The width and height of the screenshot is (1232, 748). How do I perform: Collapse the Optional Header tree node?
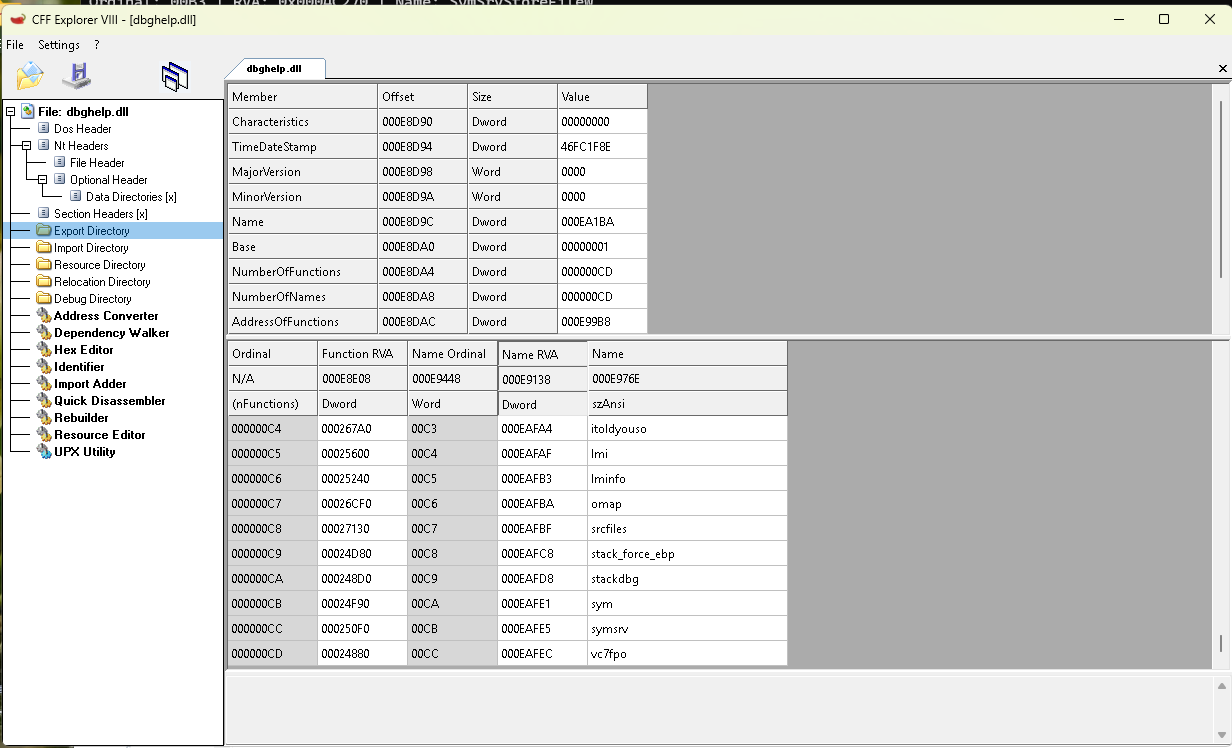(x=43, y=179)
